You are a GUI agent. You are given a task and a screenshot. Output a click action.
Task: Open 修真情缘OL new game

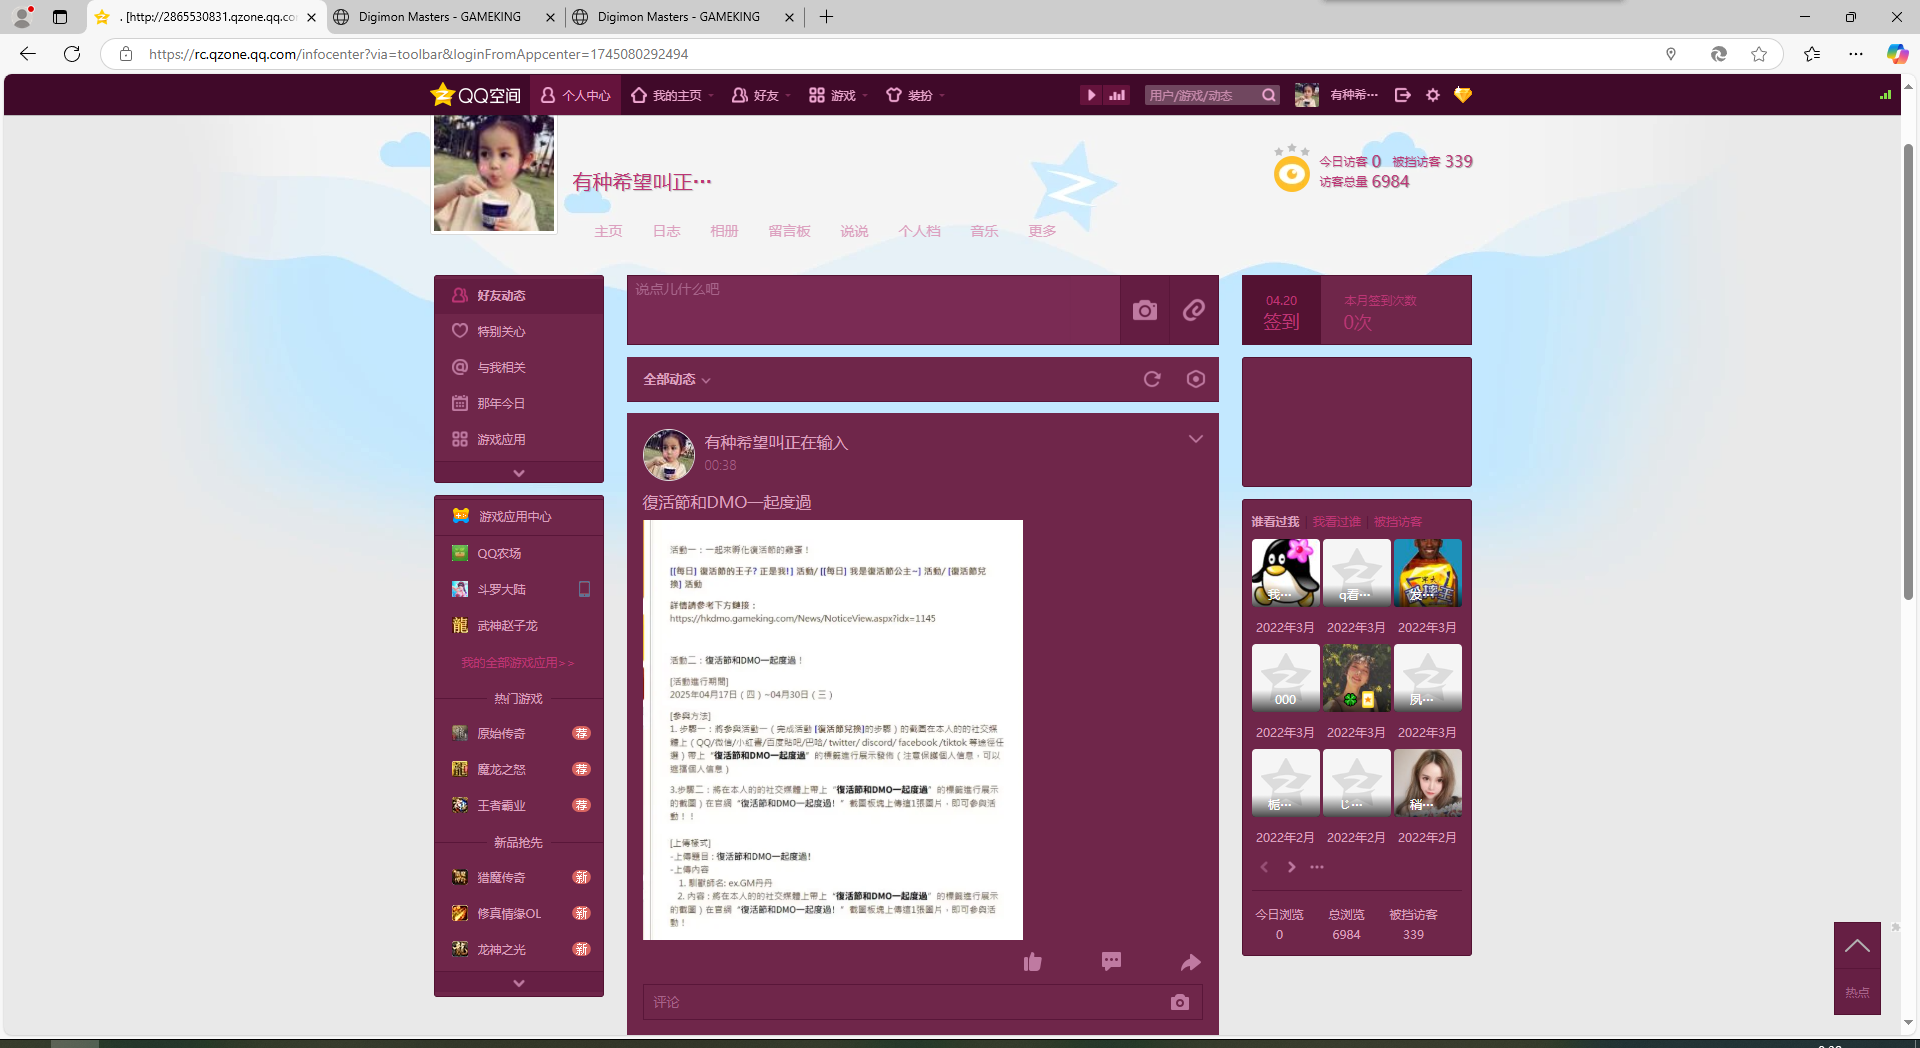tap(519, 913)
